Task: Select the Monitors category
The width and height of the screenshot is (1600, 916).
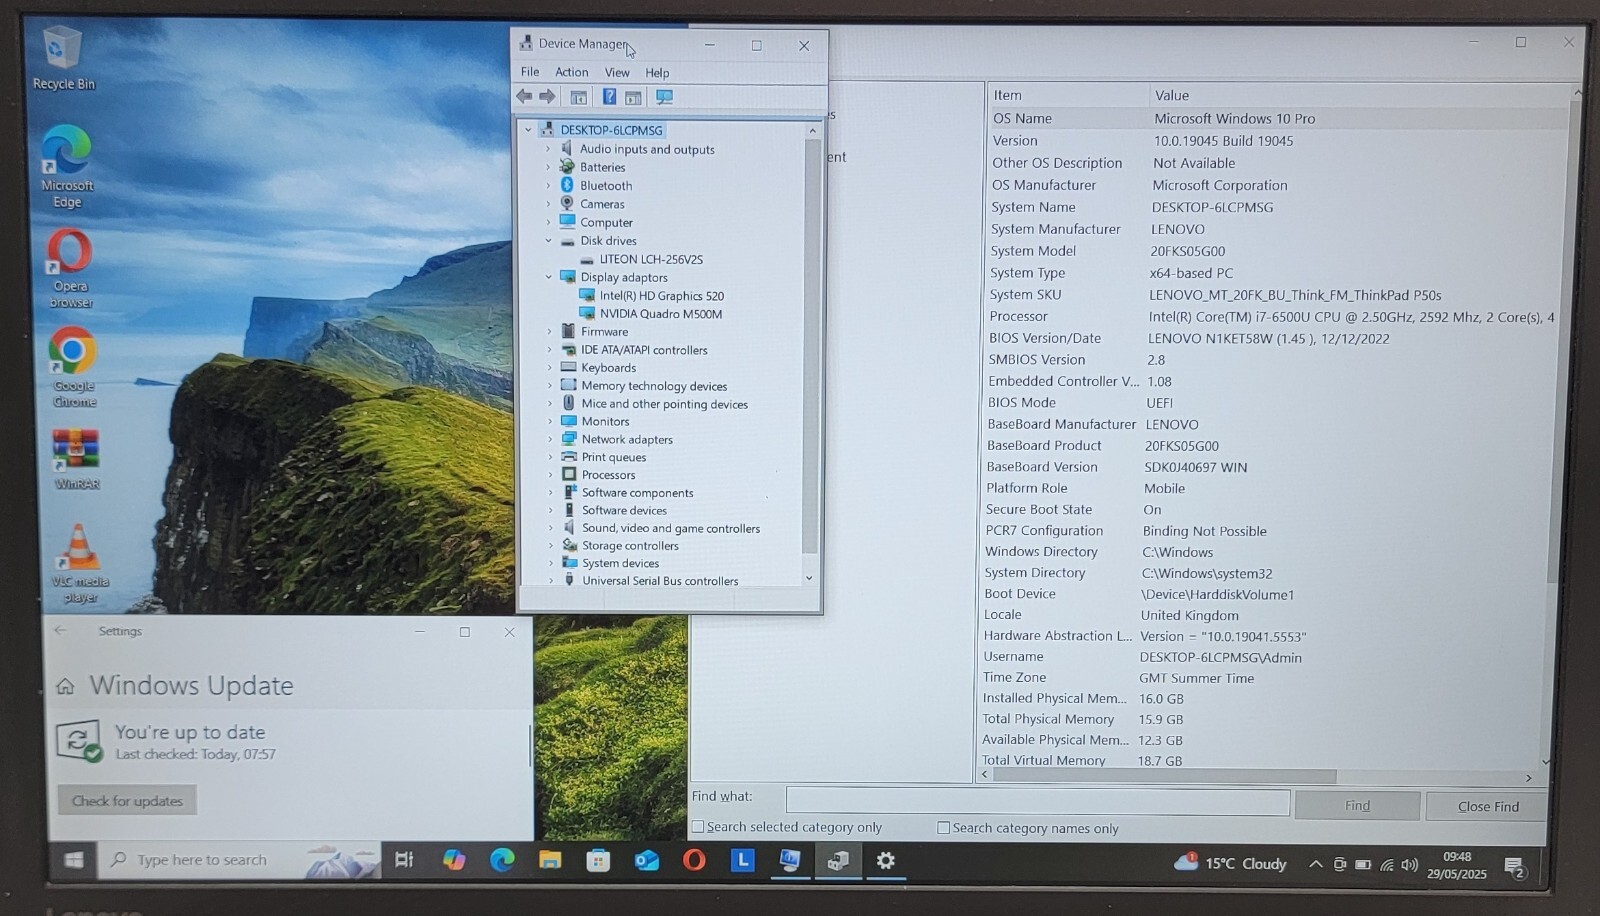Action: 605,422
